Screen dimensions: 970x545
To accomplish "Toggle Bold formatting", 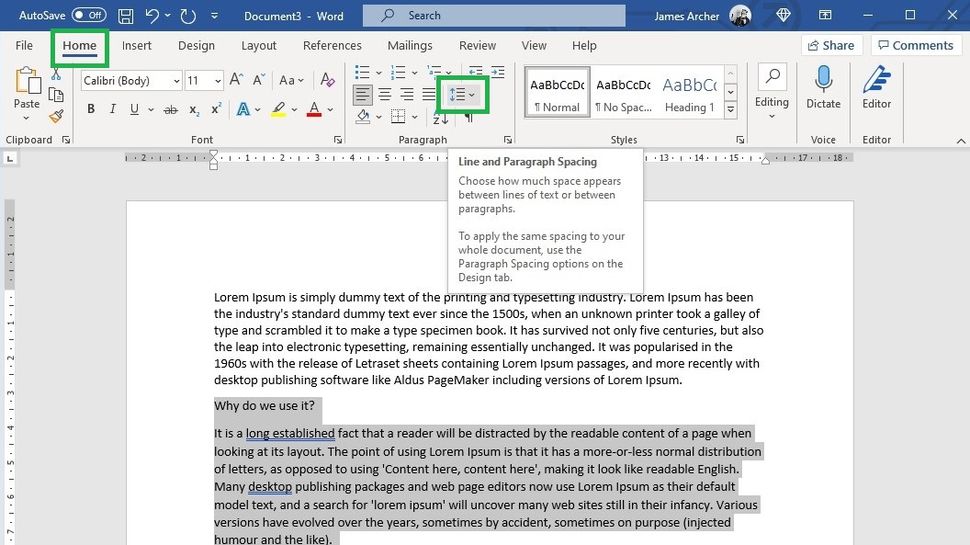I will 91,109.
